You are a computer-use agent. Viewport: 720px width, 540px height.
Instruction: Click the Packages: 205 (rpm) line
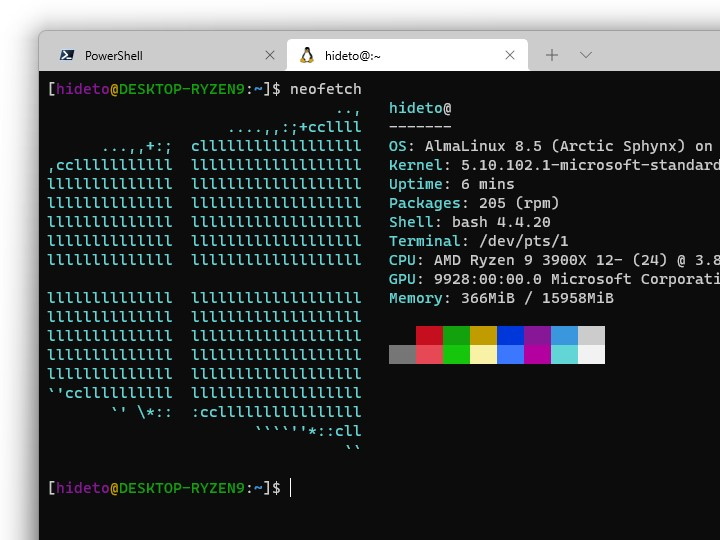pyautogui.click(x=474, y=203)
